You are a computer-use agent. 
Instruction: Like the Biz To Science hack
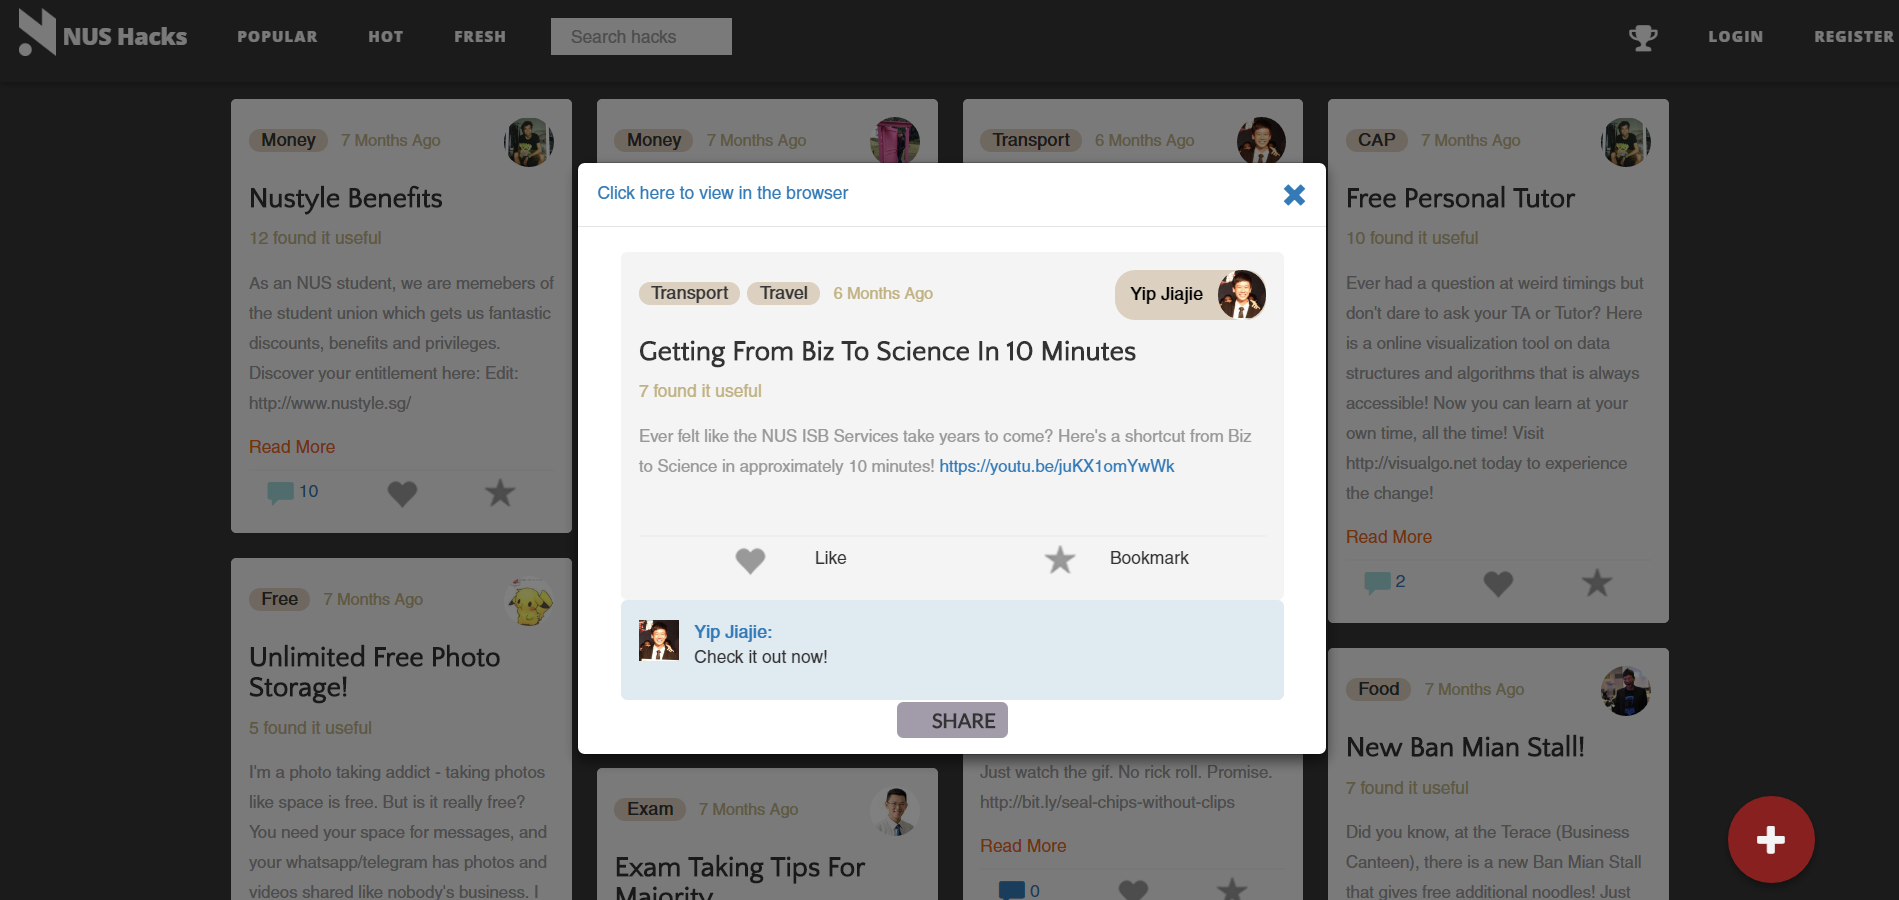791,559
